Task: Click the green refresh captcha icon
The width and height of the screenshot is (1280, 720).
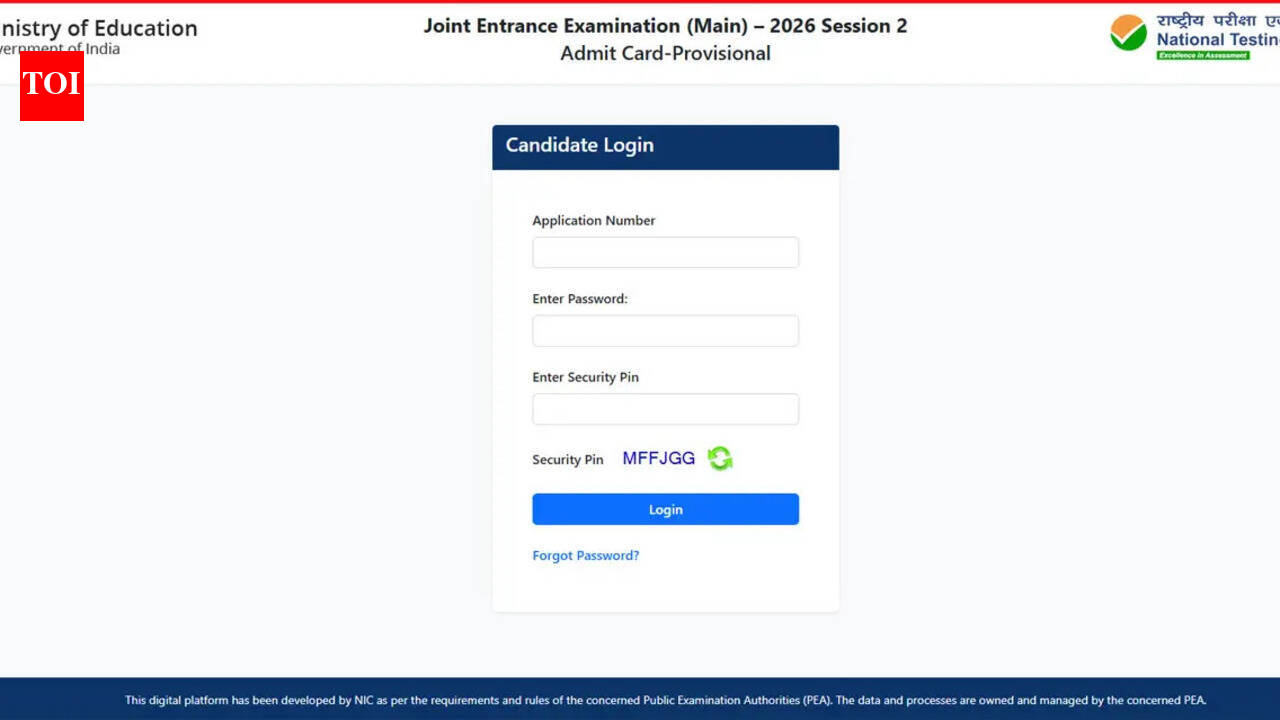Action: pyautogui.click(x=720, y=459)
